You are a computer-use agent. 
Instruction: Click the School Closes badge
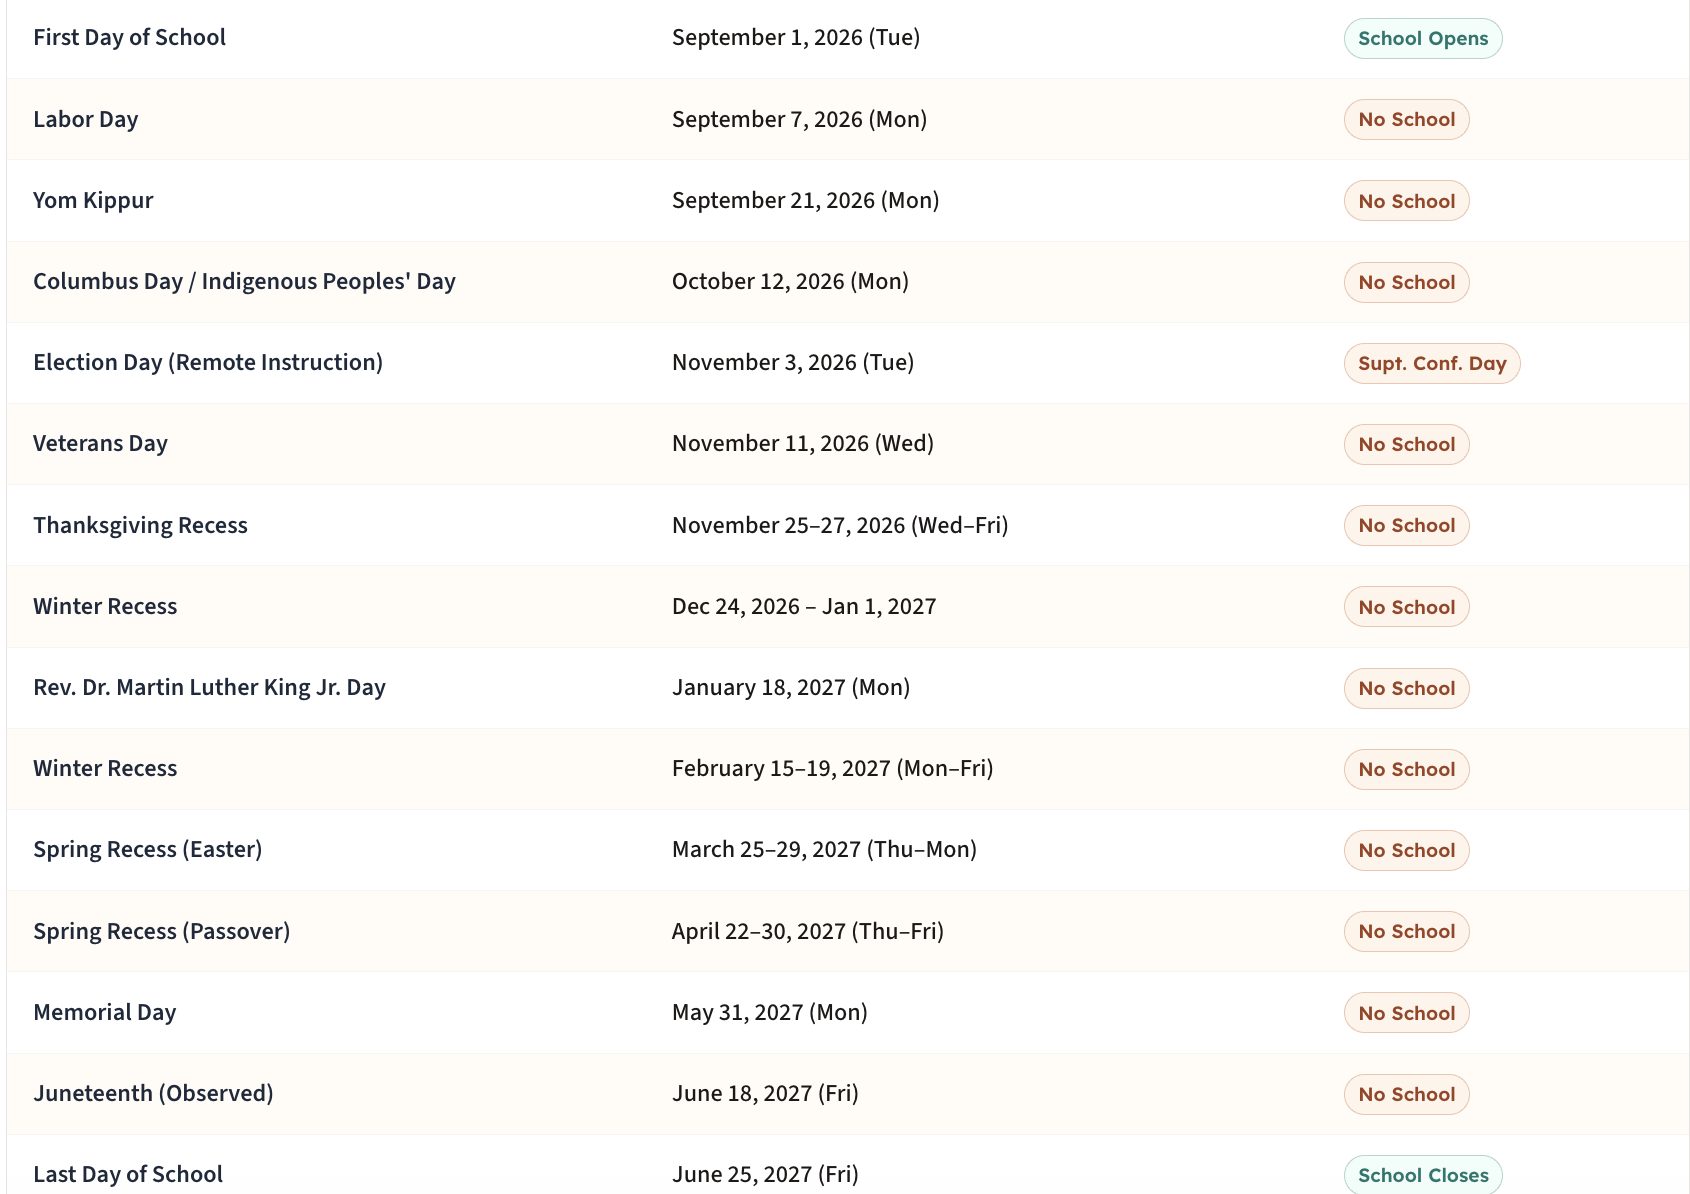point(1422,1175)
